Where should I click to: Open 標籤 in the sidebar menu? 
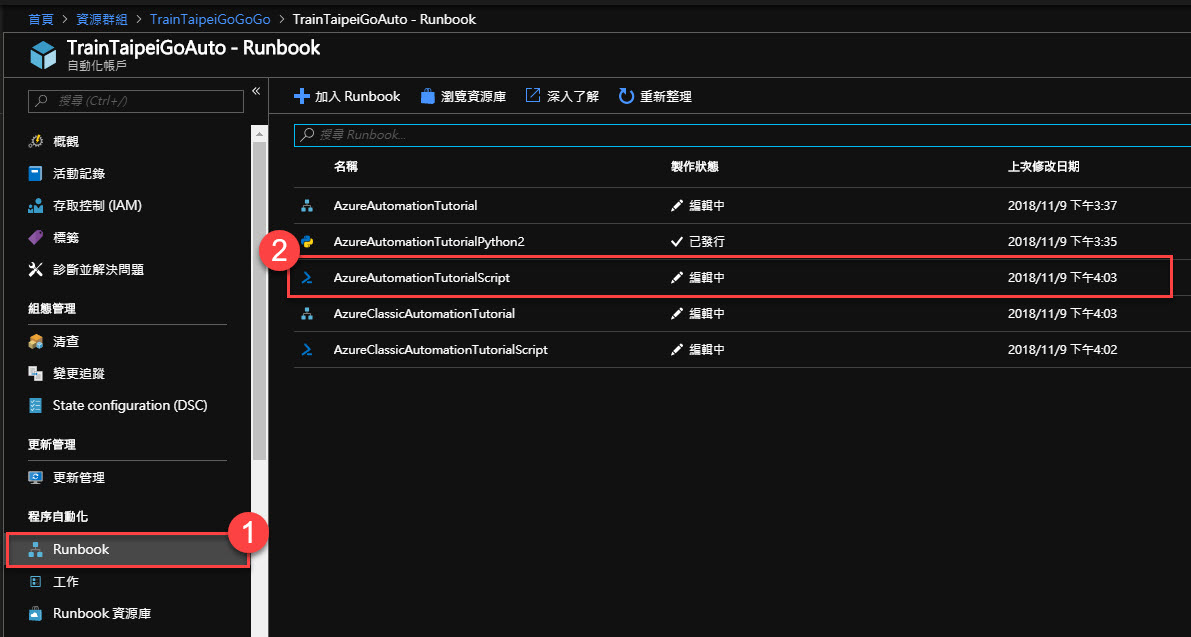tap(66, 238)
